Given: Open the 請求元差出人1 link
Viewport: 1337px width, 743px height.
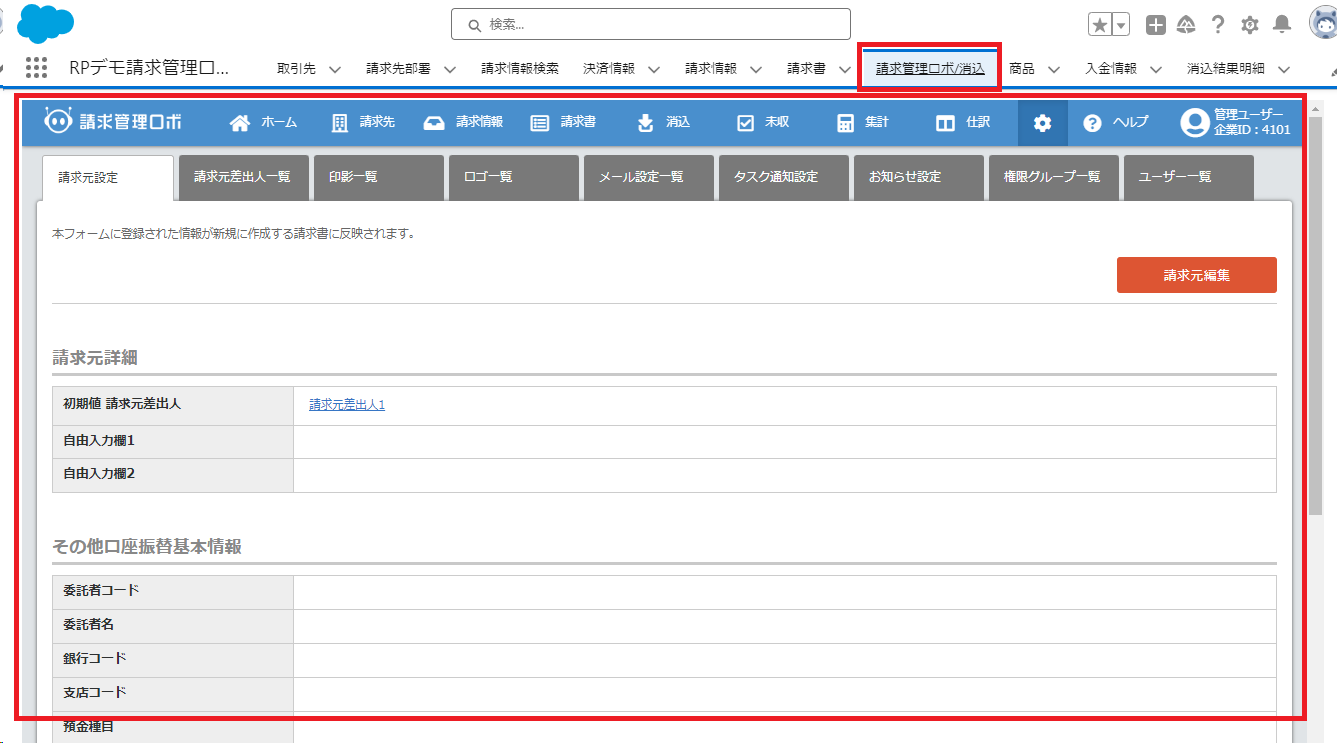Looking at the screenshot, I should coord(347,404).
